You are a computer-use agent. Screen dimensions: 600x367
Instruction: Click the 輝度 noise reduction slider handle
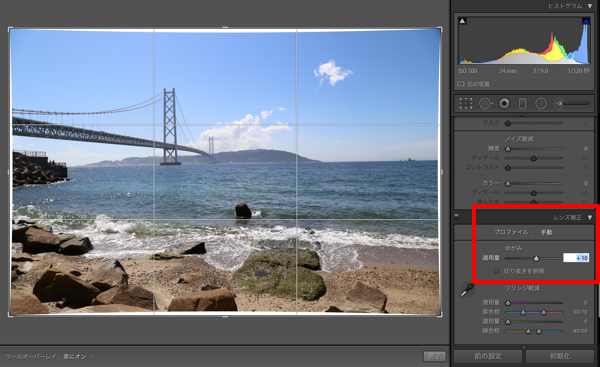point(508,149)
